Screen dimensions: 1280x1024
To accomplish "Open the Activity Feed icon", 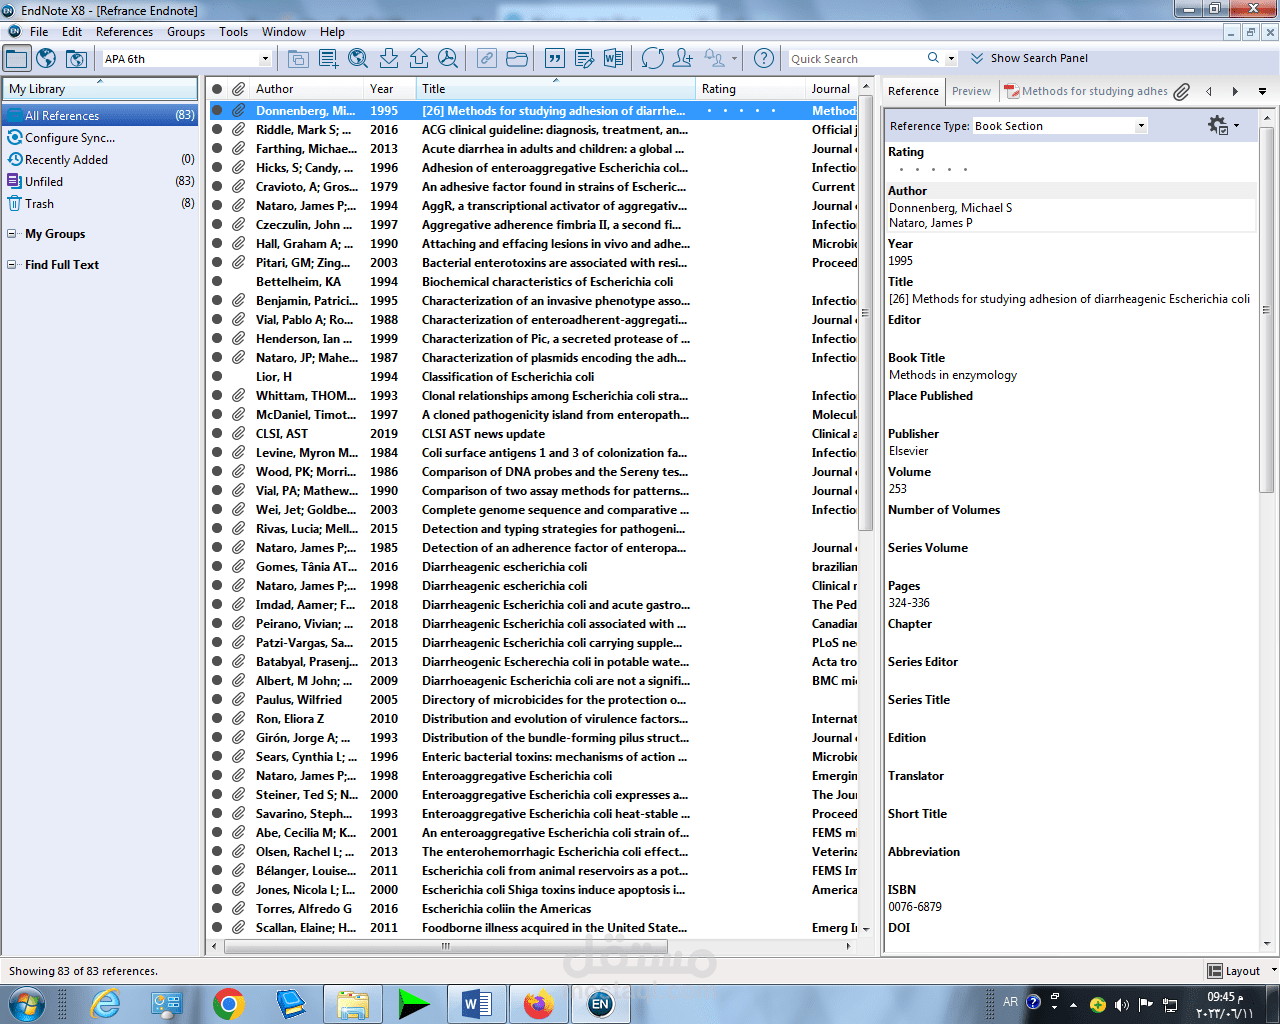I will tap(714, 58).
